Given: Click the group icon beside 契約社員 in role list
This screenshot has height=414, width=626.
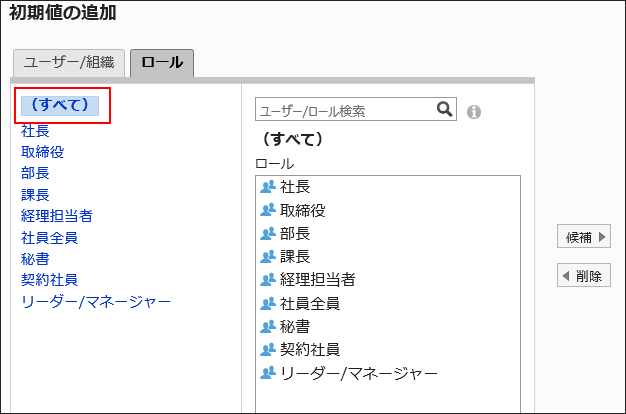Looking at the screenshot, I should pyautogui.click(x=268, y=349).
